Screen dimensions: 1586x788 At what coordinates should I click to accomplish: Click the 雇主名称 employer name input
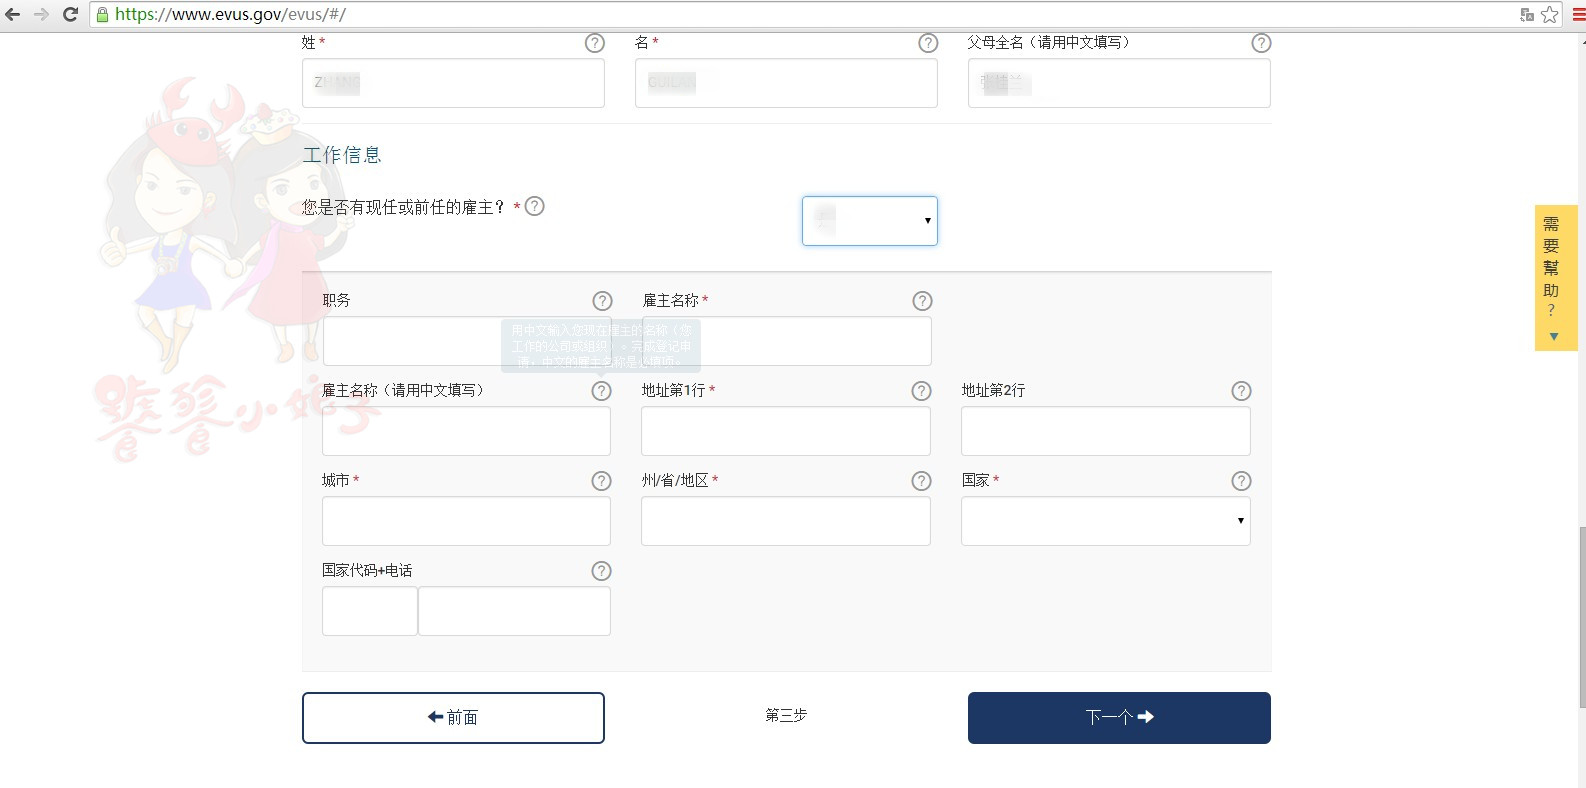[787, 341]
